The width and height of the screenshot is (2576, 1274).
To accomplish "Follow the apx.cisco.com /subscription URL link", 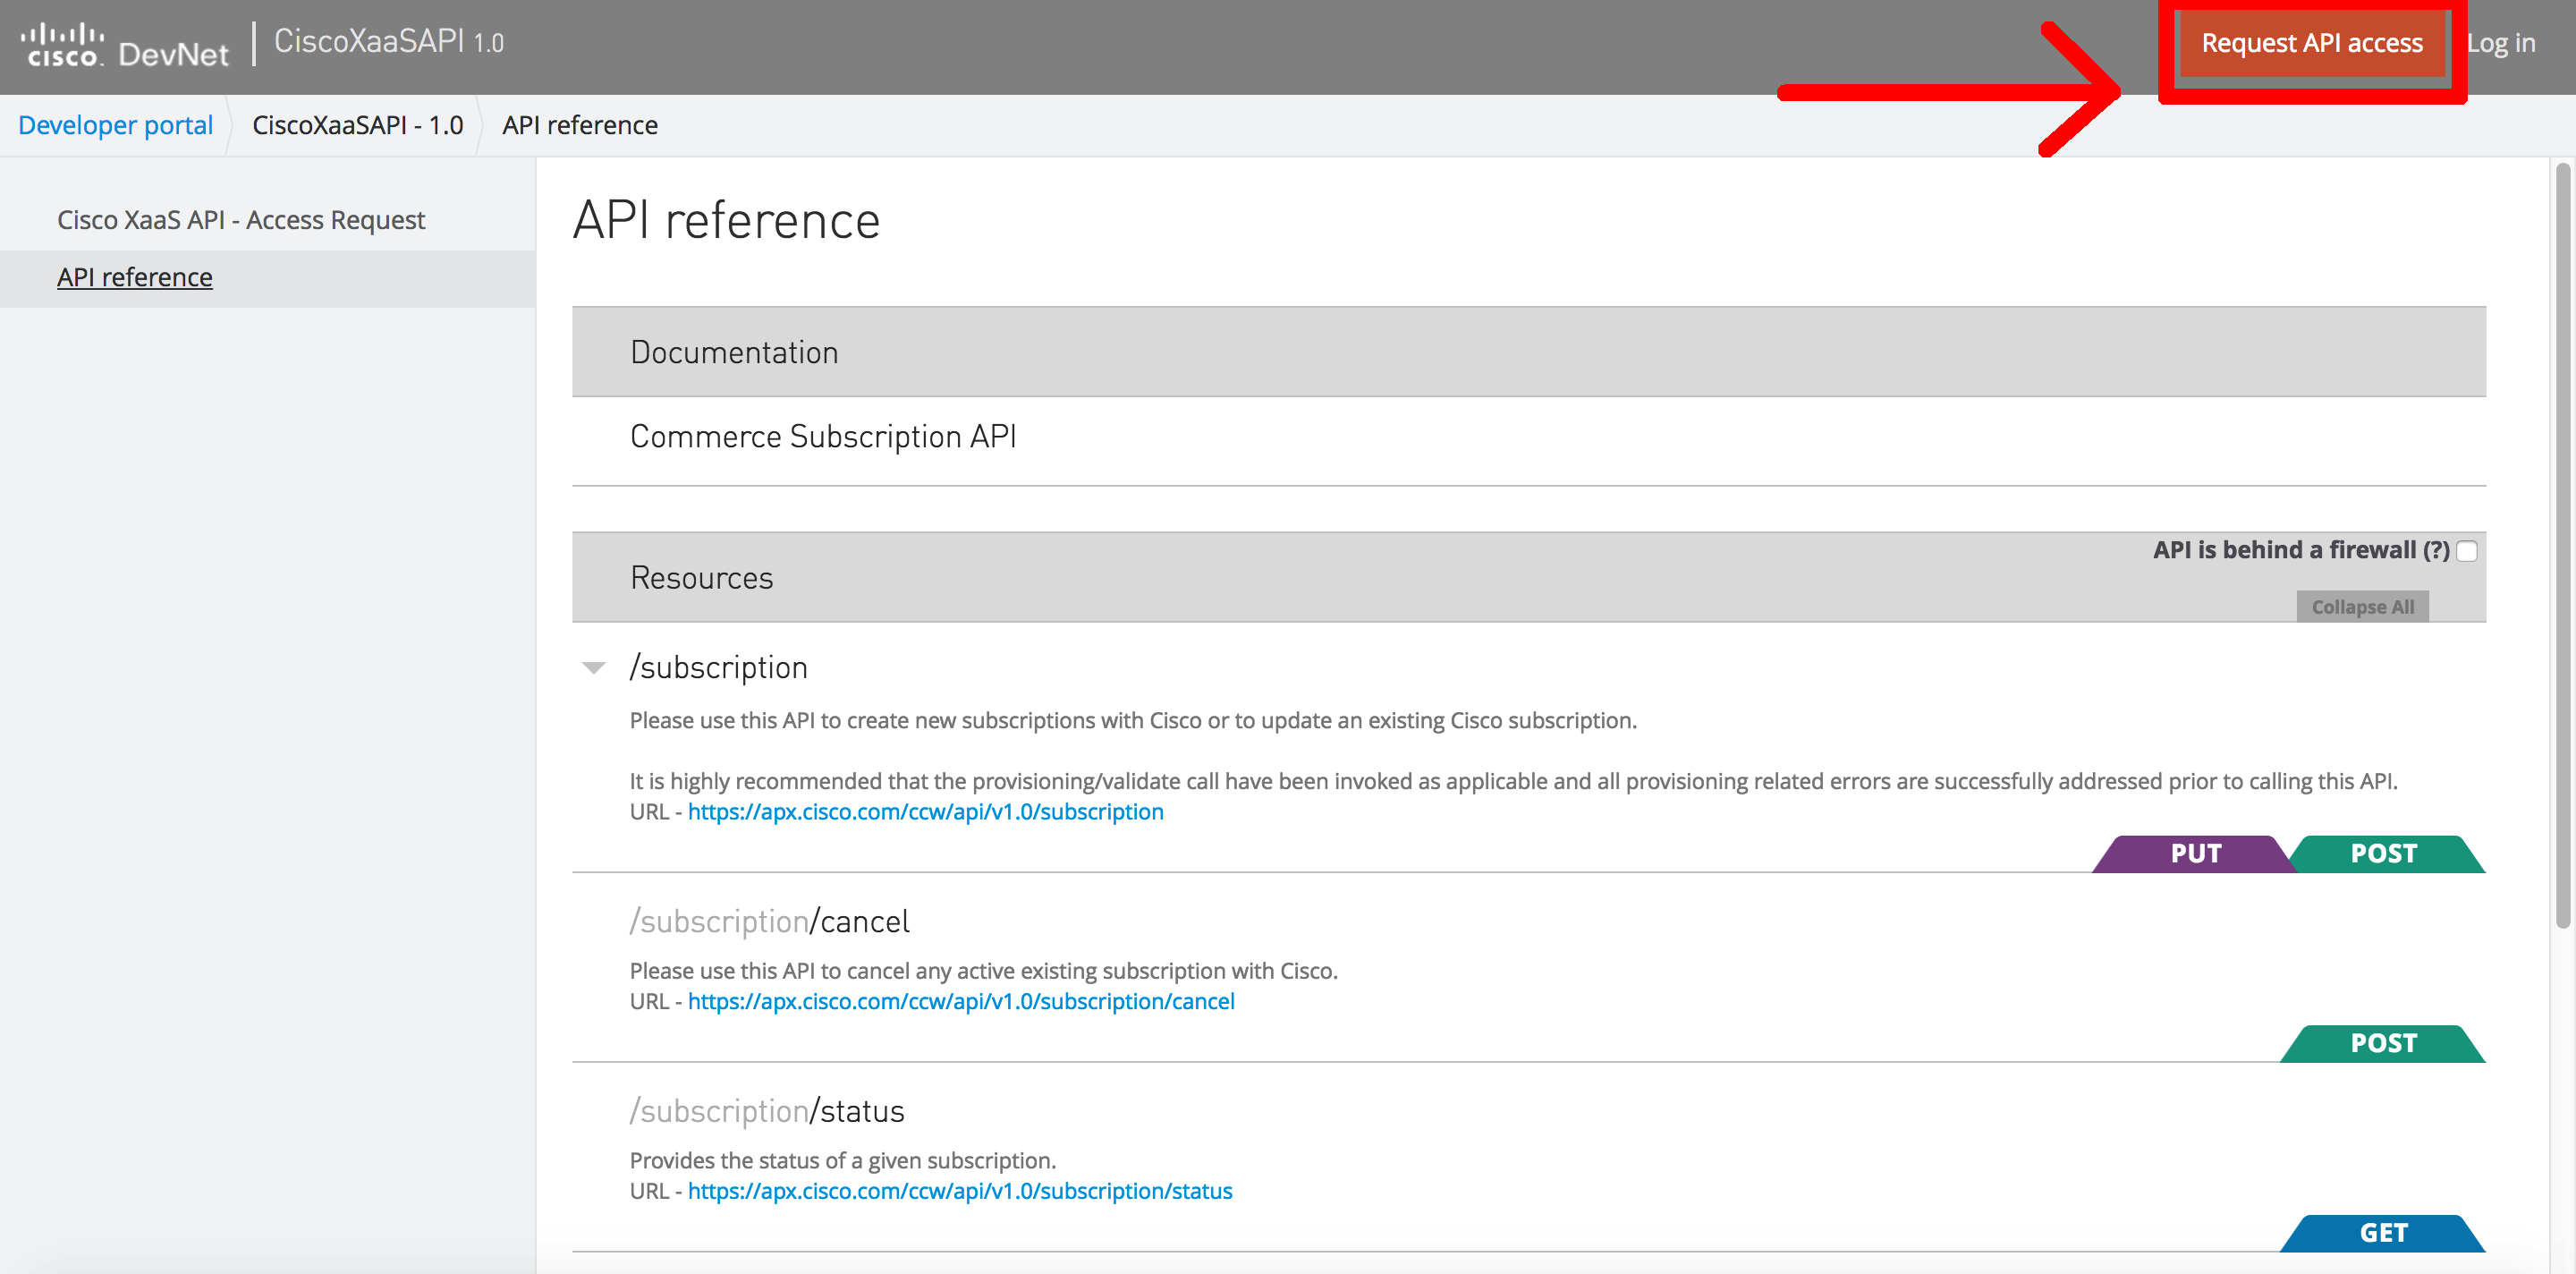I will pos(925,812).
